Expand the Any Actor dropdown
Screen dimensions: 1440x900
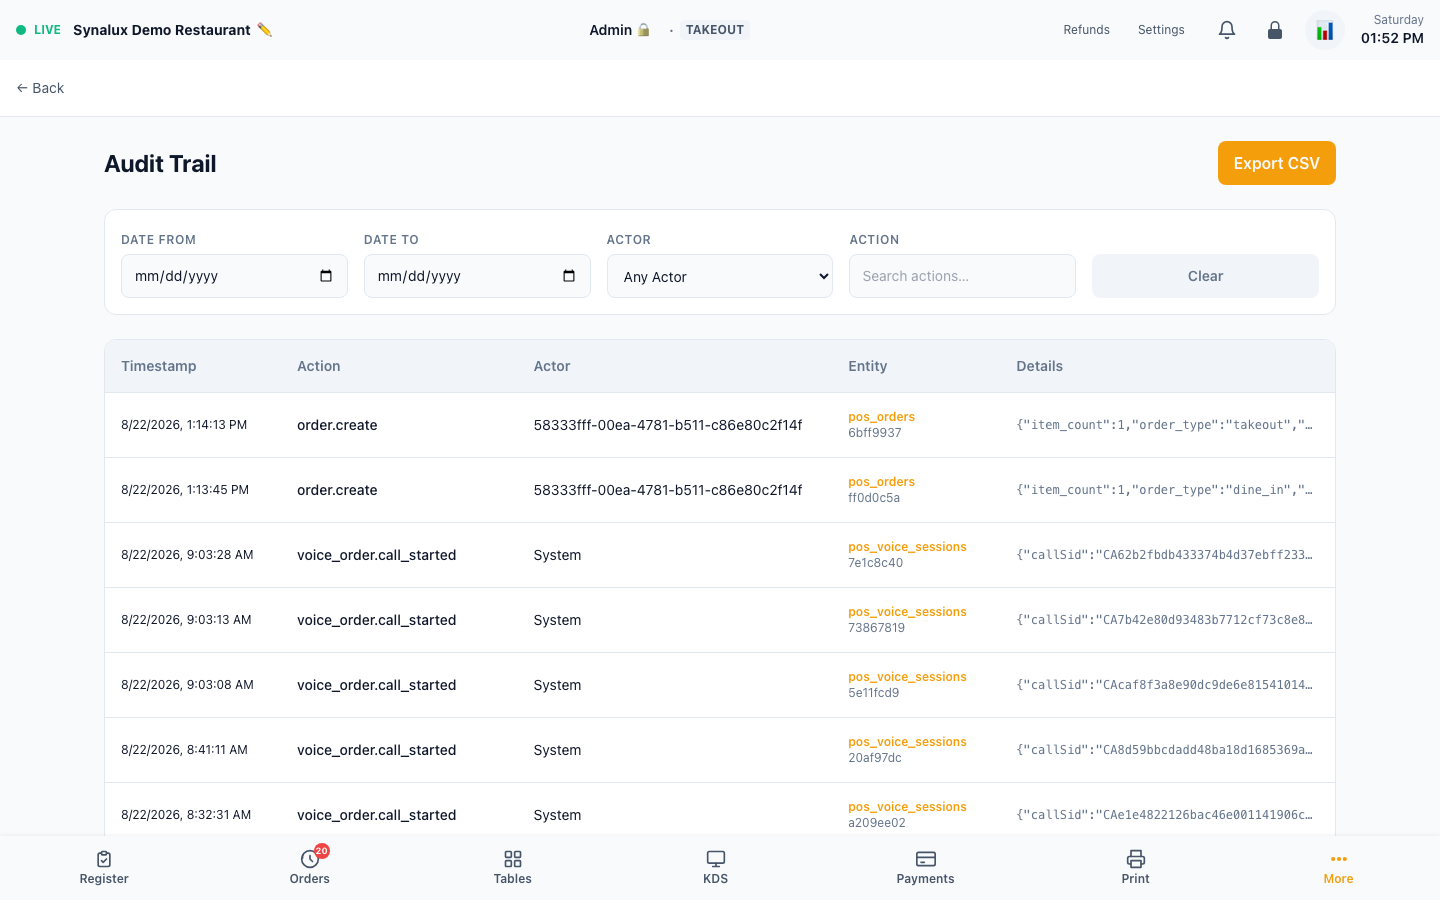click(720, 276)
